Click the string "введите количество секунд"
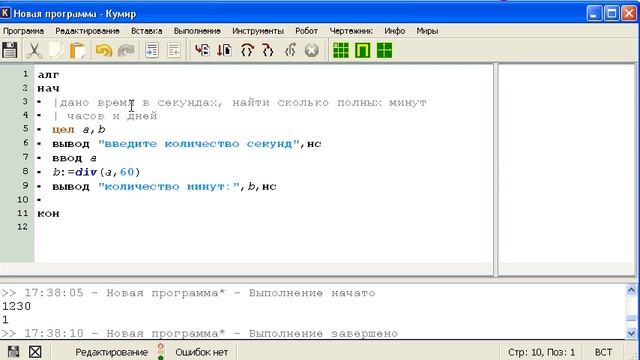The width and height of the screenshot is (640, 360). point(198,144)
